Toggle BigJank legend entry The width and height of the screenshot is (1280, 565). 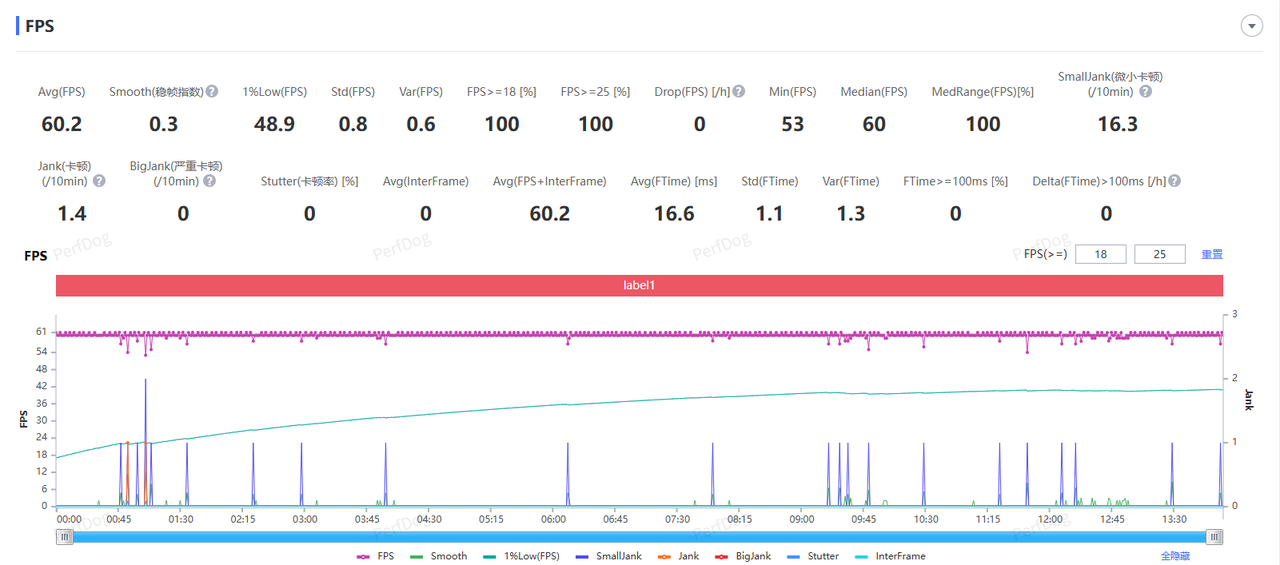point(742,556)
